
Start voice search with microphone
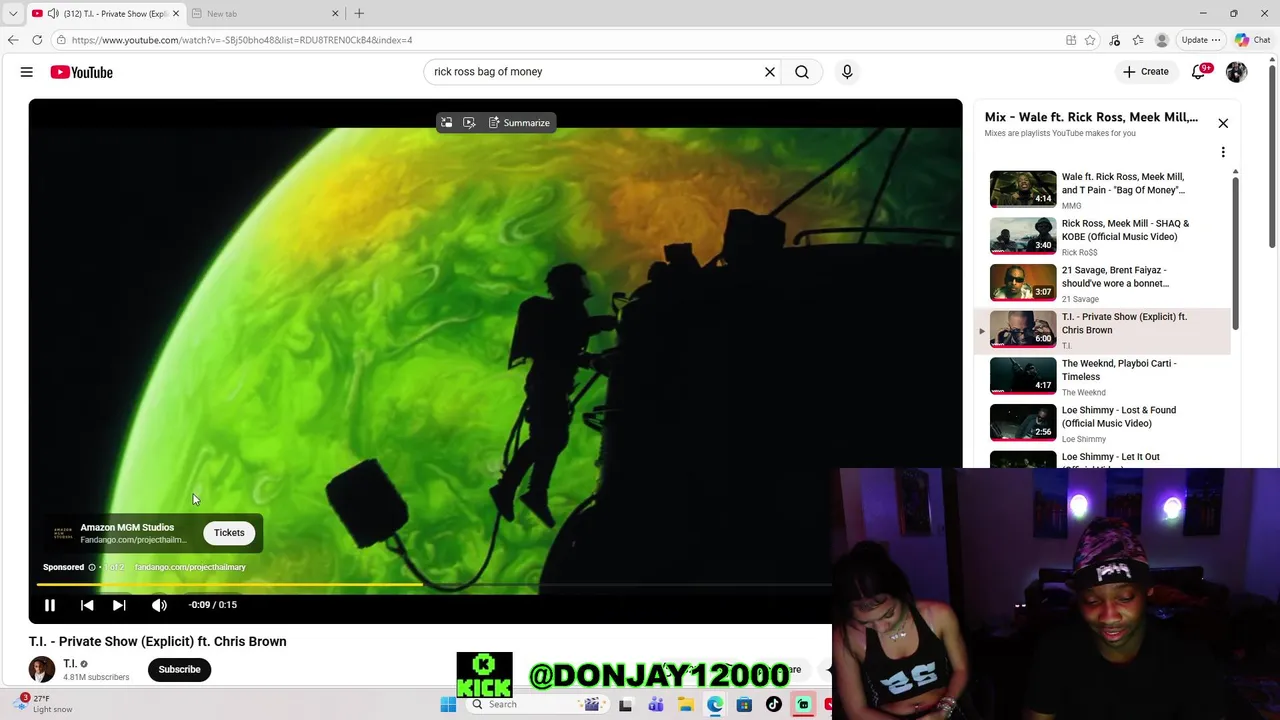[x=847, y=72]
